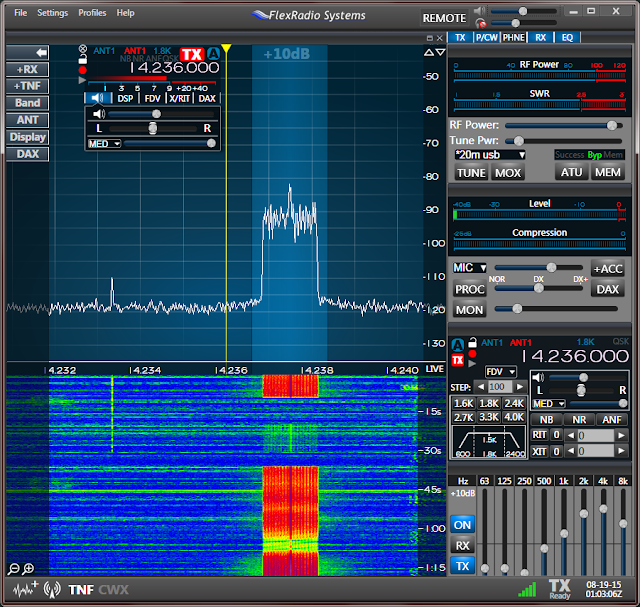Increase the tuning step with the right arrow
This screenshot has height=607, width=640.
click(x=520, y=387)
